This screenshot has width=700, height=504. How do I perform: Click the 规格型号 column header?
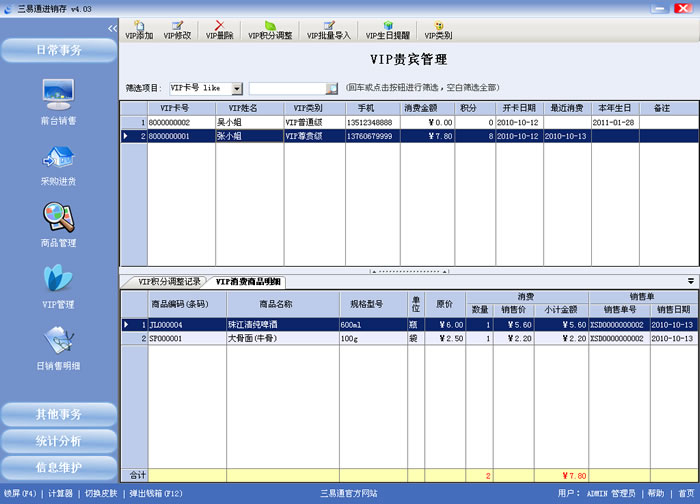pyautogui.click(x=373, y=304)
